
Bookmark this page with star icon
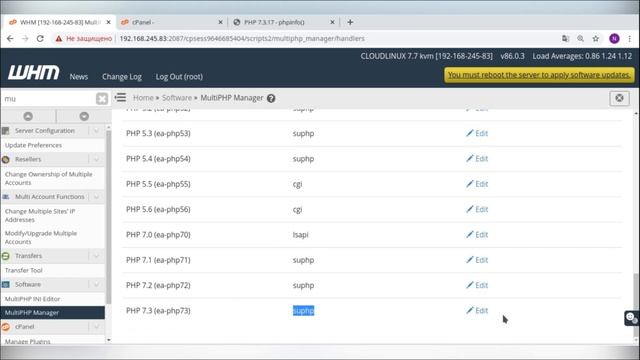596,38
